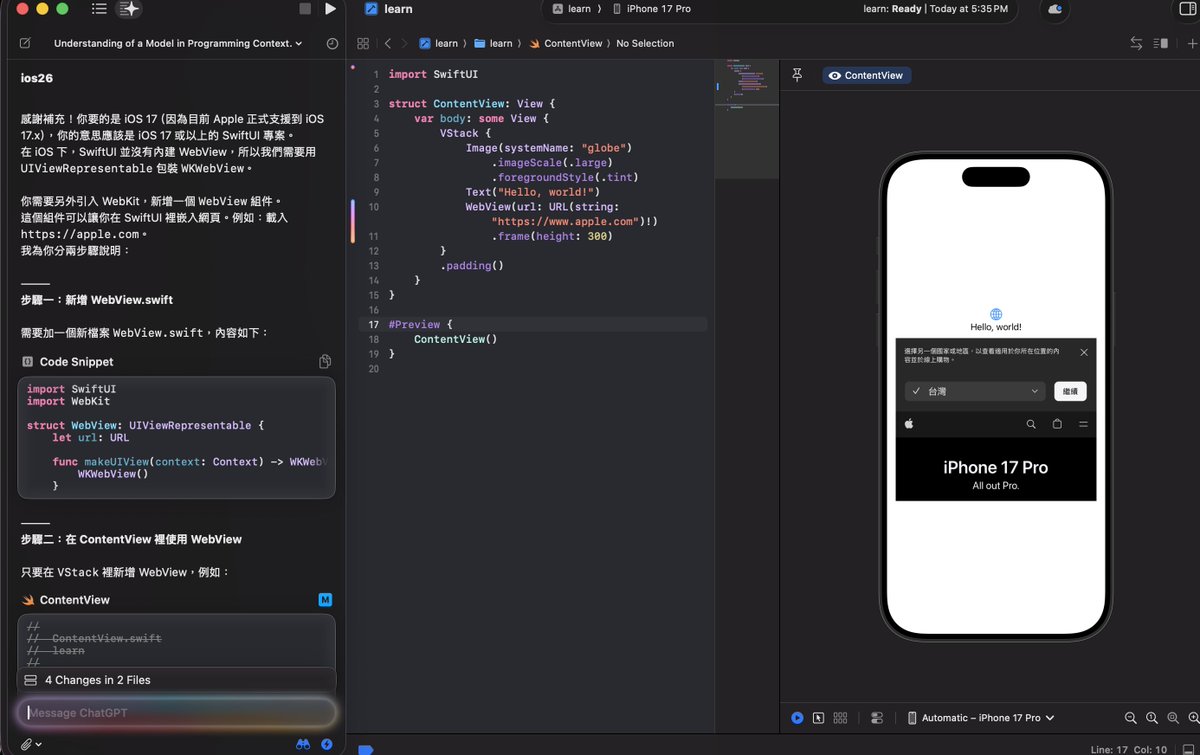Viewport: 1200px width, 755px height.
Task: Select learn project in jump bar
Action: tap(438, 44)
